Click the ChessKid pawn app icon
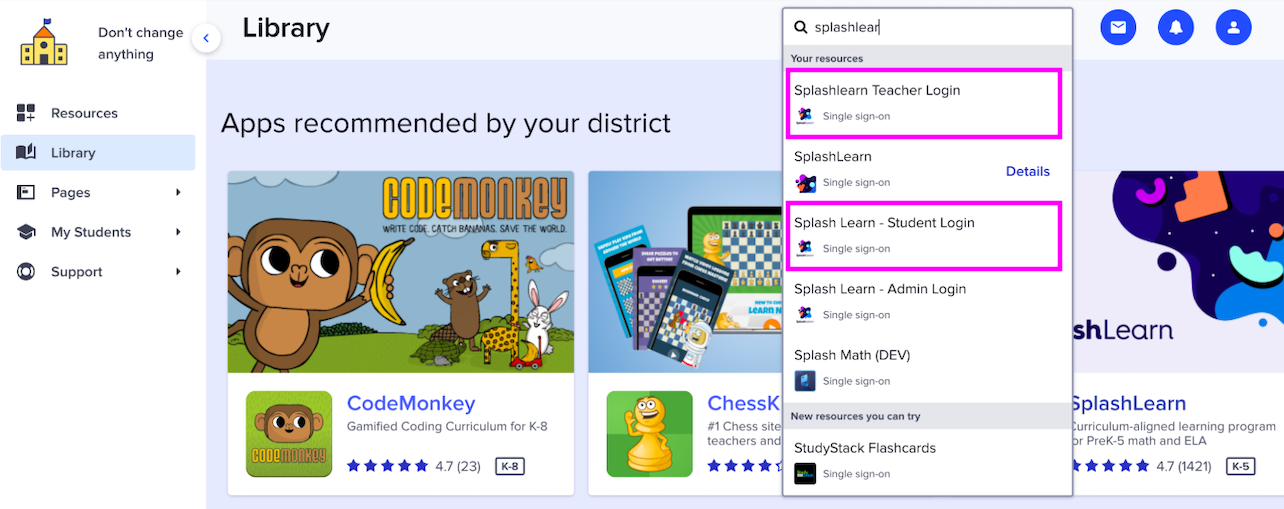Image resolution: width=1284 pixels, height=509 pixels. click(x=649, y=434)
